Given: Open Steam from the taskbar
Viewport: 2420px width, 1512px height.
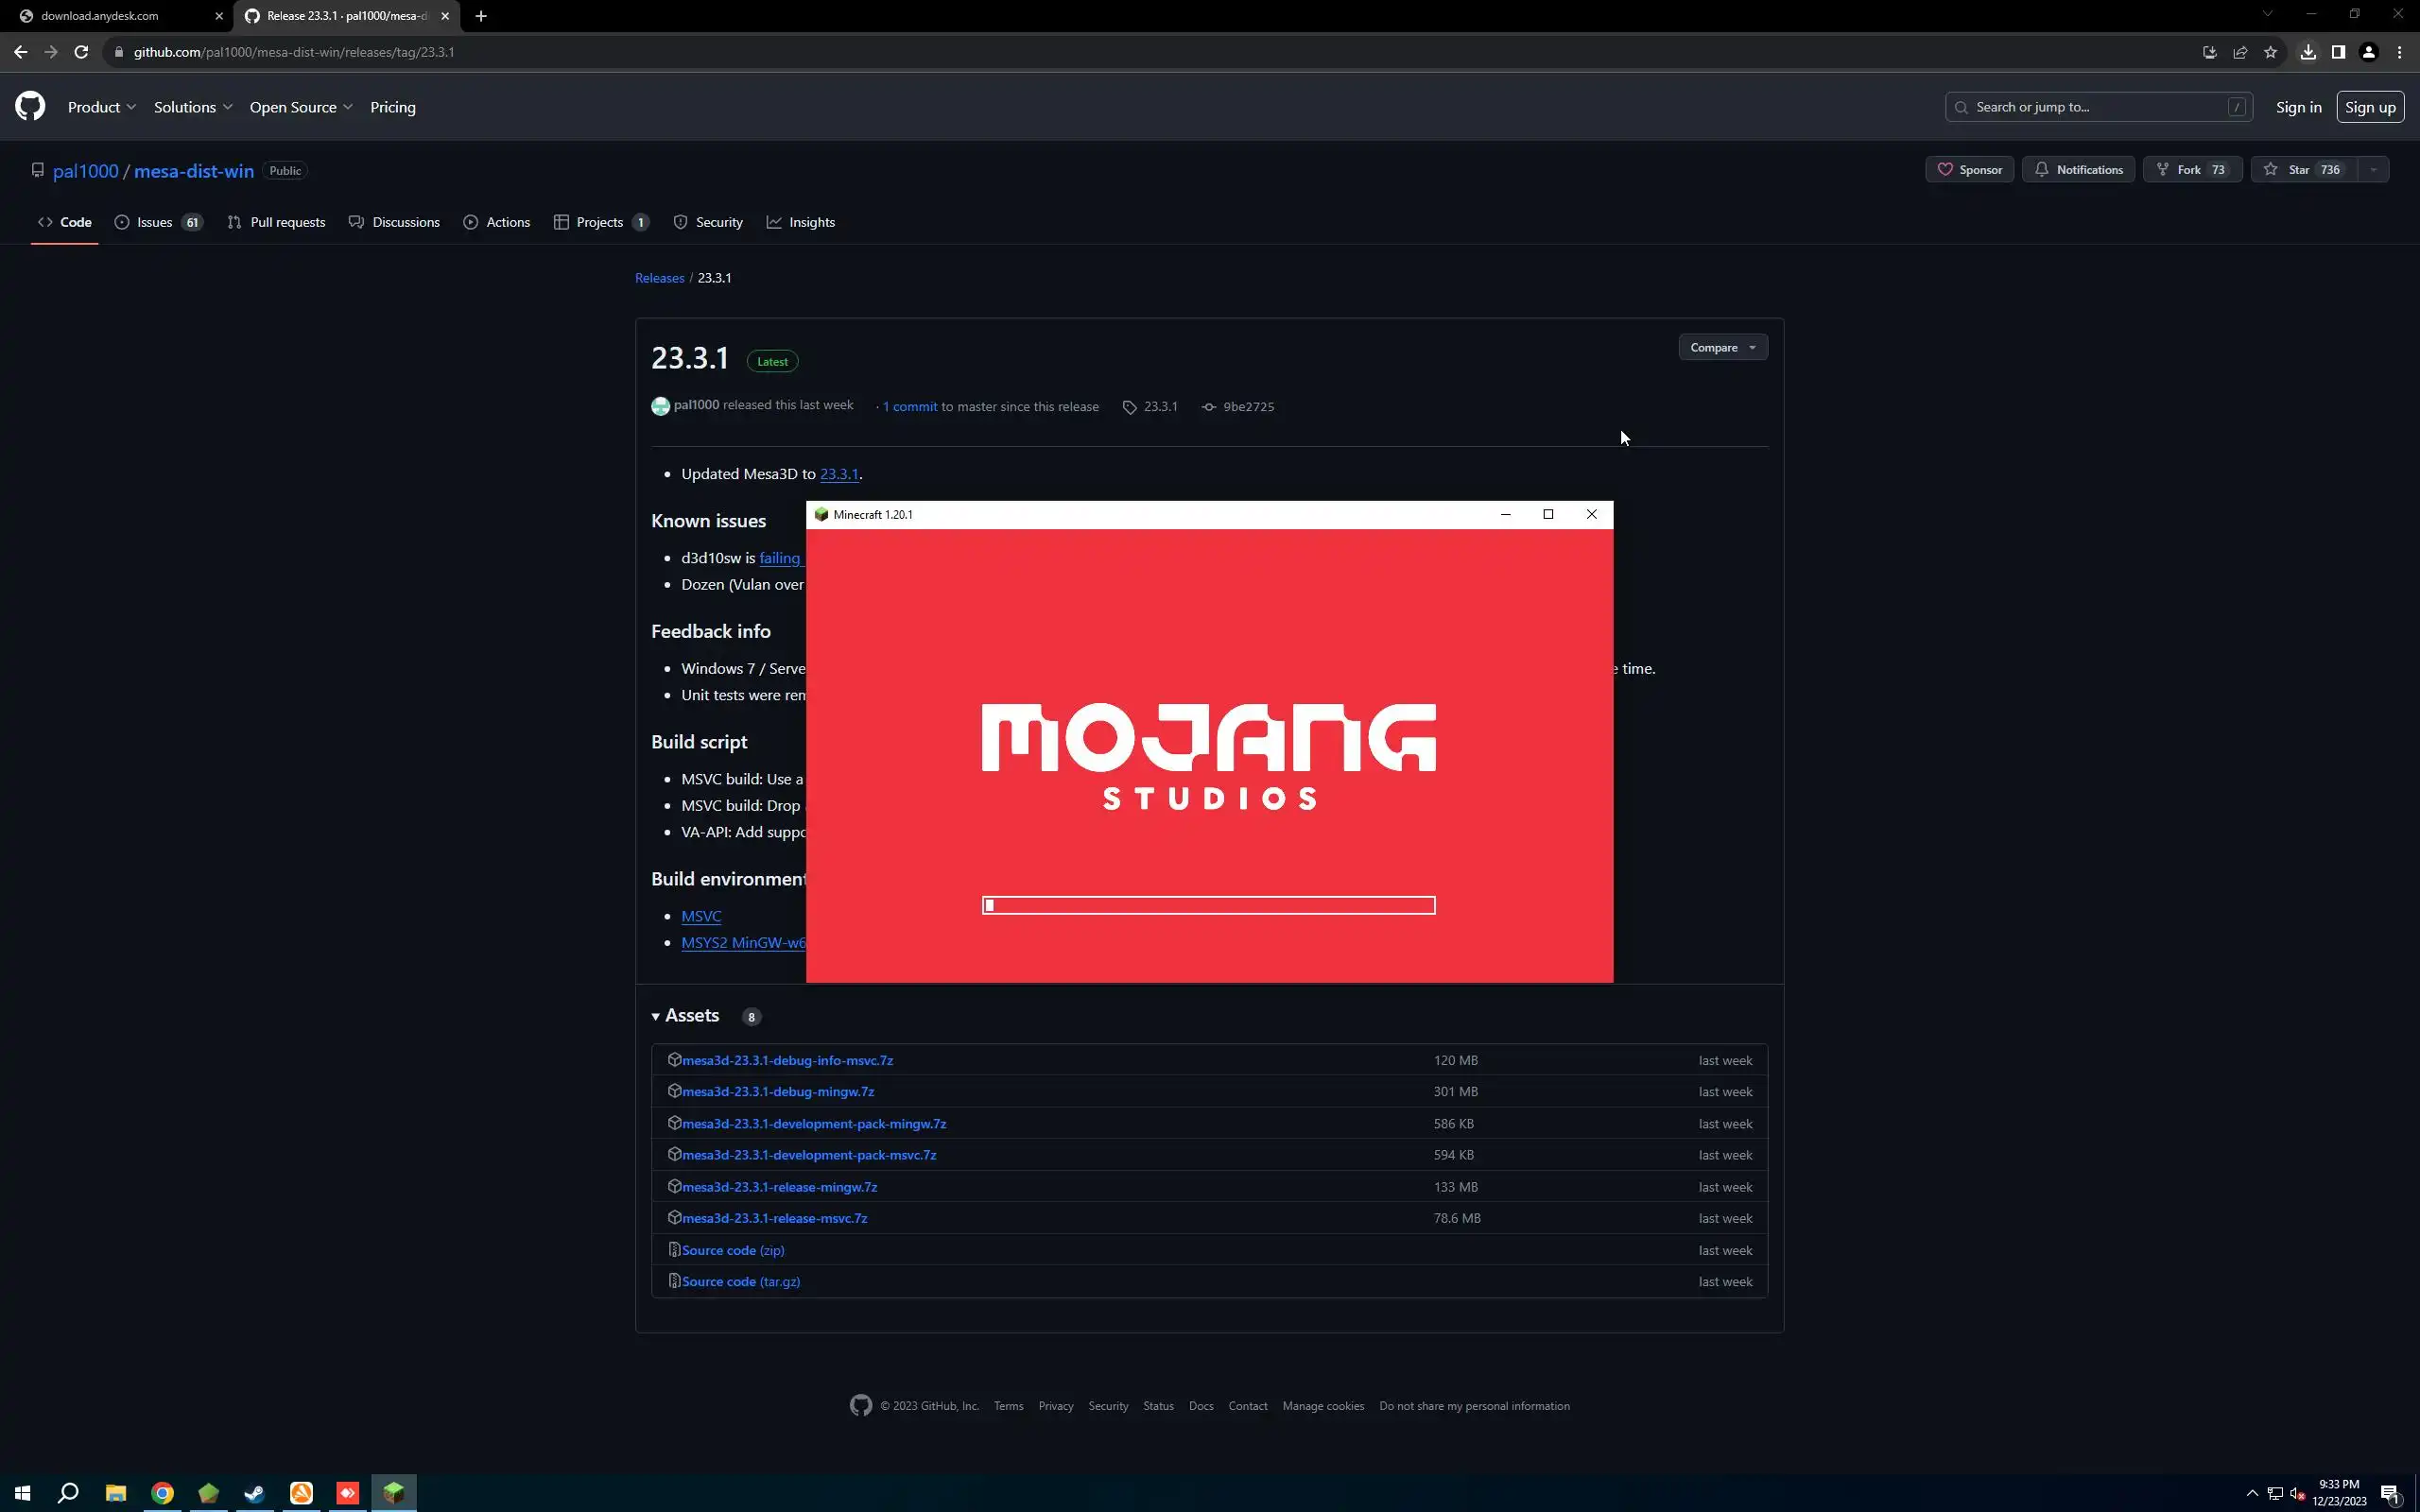Looking at the screenshot, I should [254, 1493].
